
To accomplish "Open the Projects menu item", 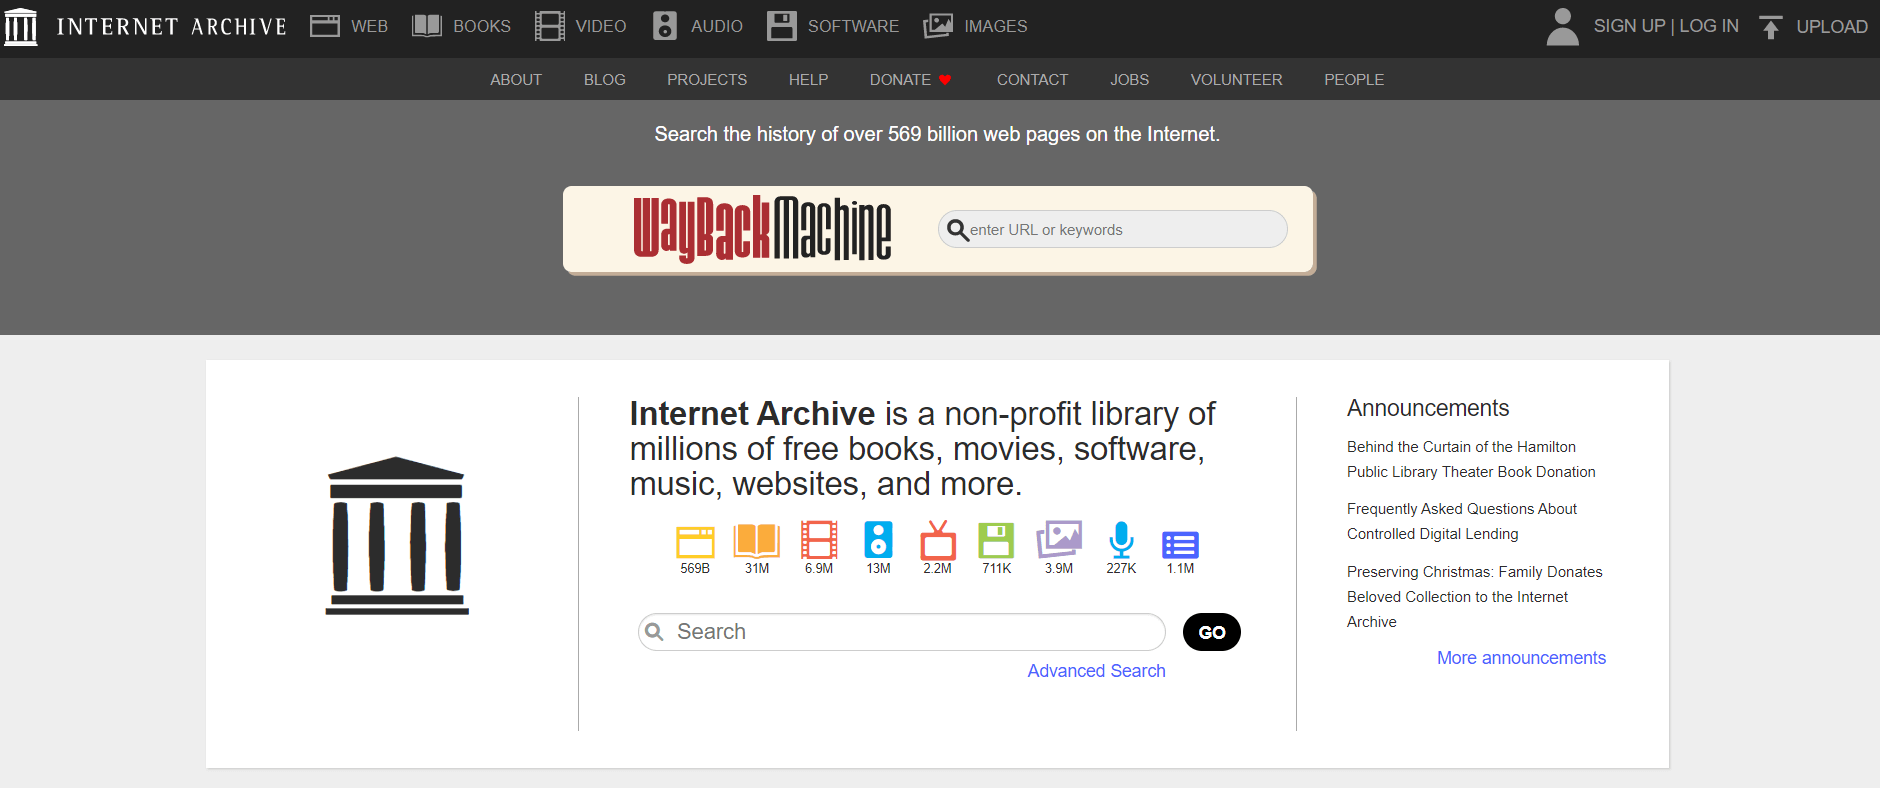I will [x=707, y=80].
